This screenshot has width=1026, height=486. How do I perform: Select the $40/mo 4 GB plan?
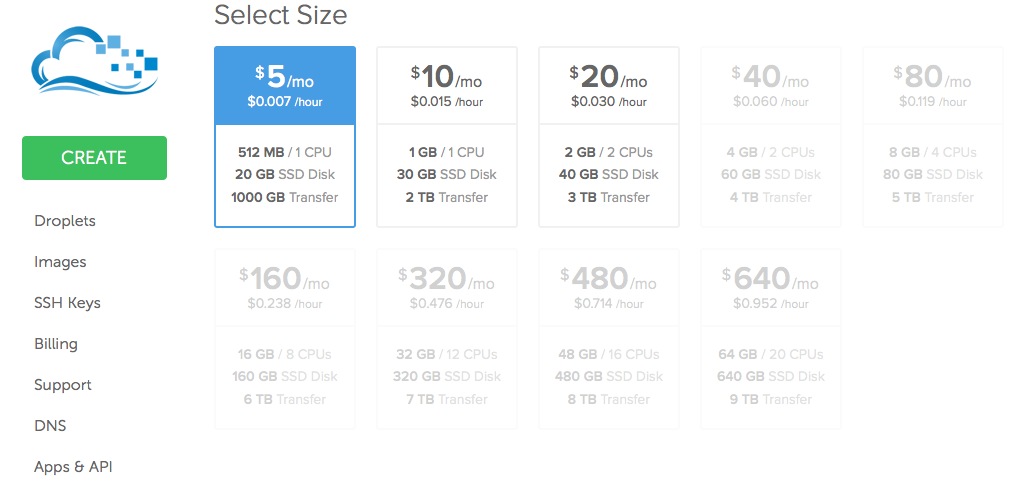[771, 137]
